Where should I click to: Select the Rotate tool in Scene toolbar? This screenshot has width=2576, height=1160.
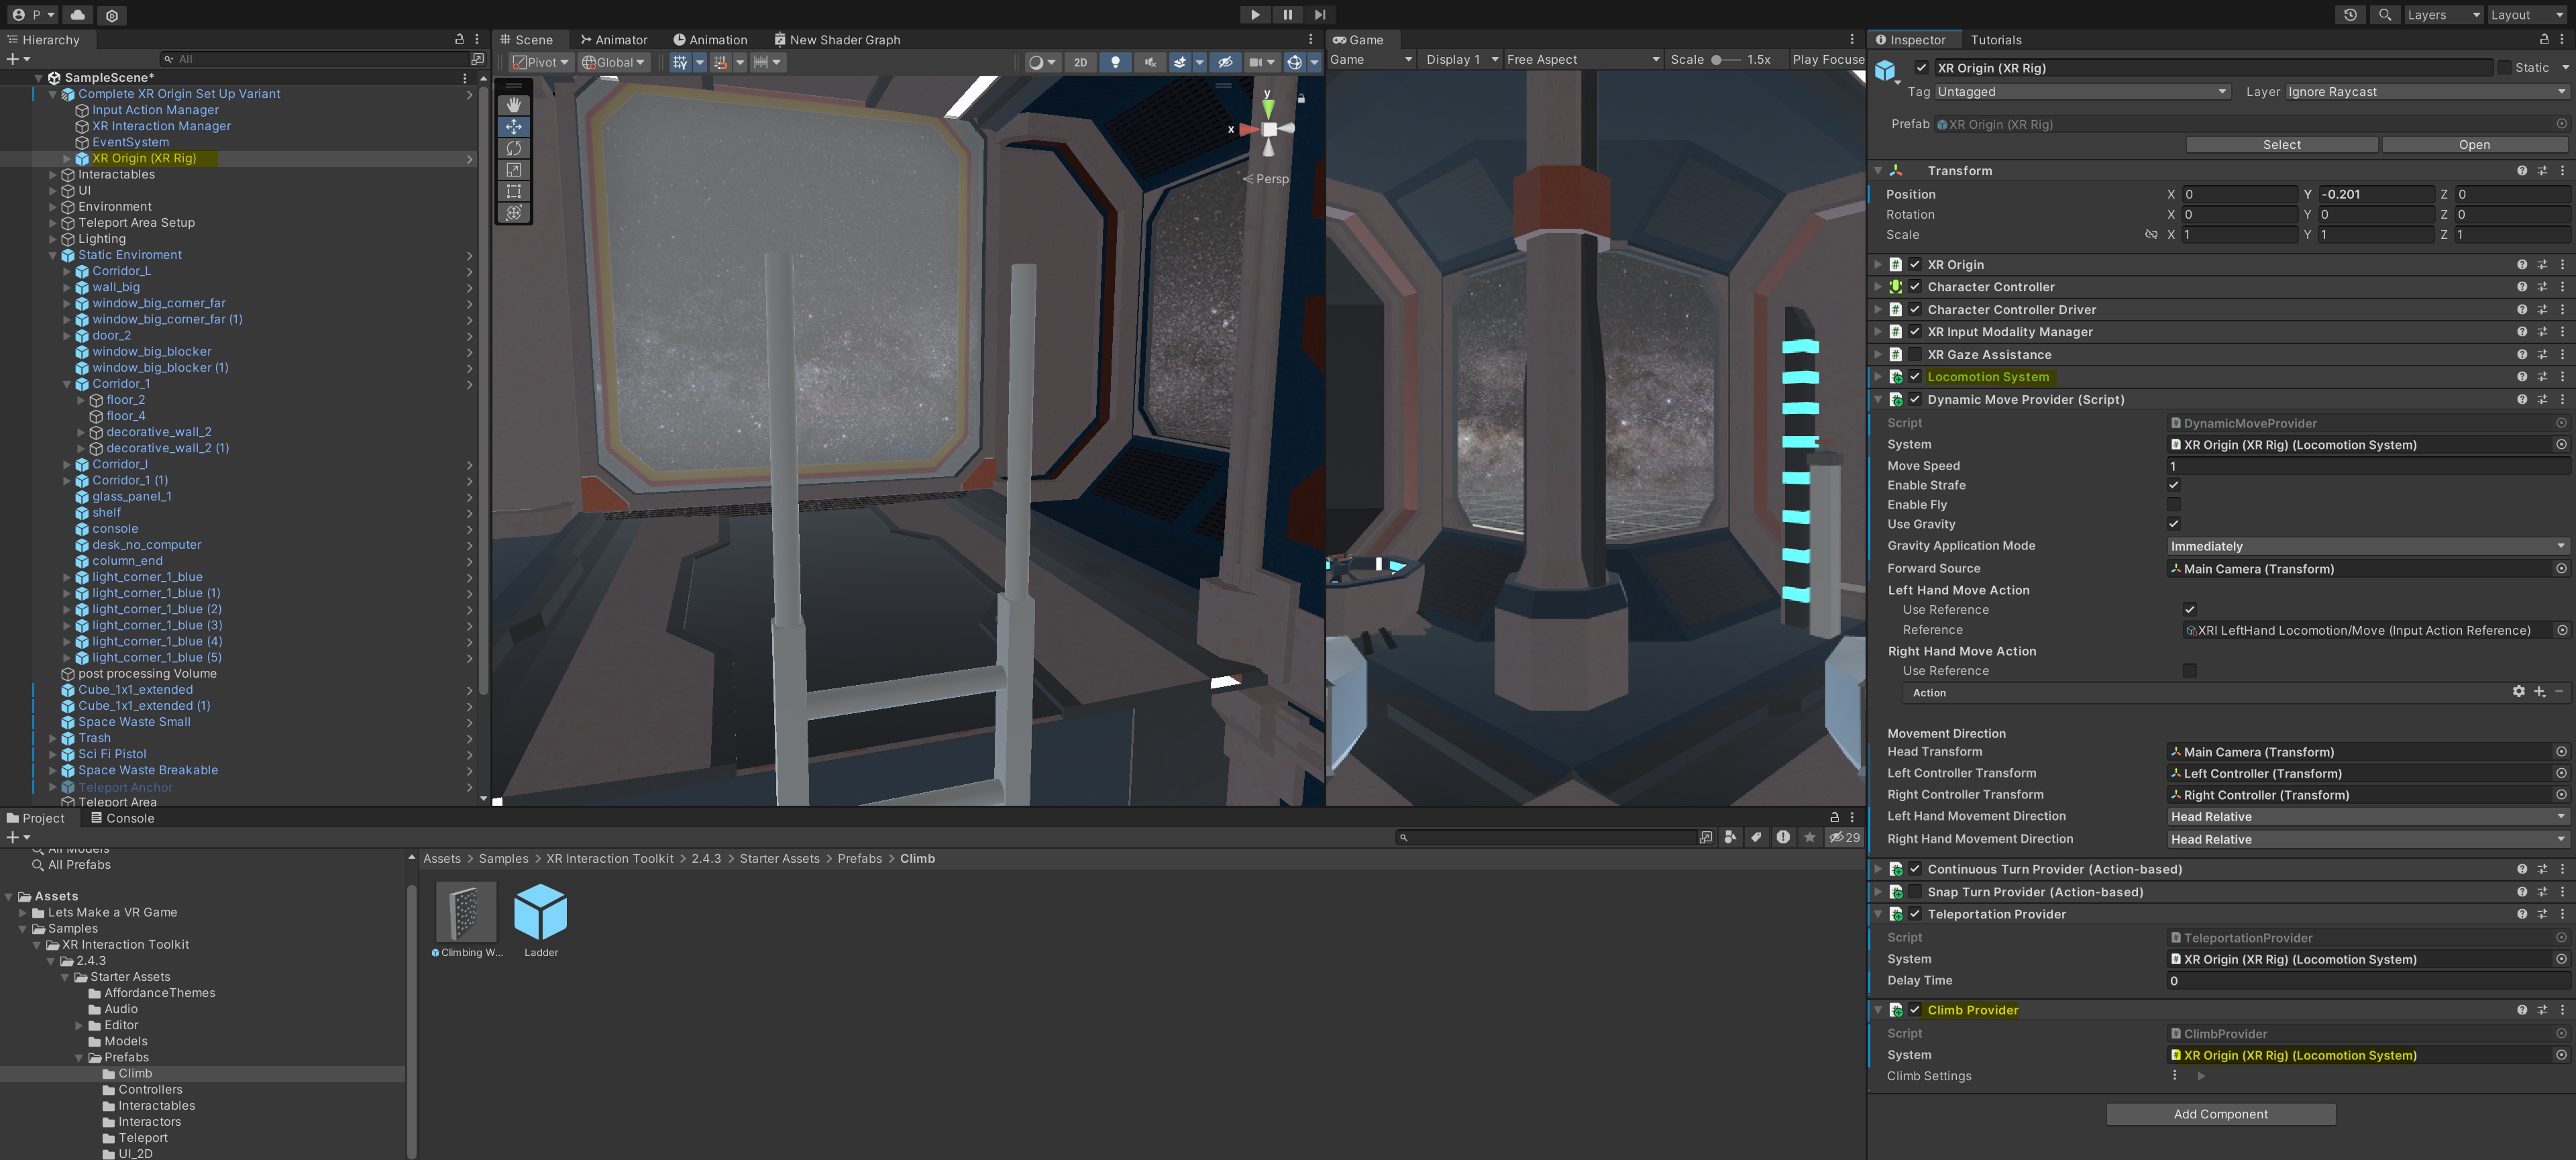click(513, 148)
